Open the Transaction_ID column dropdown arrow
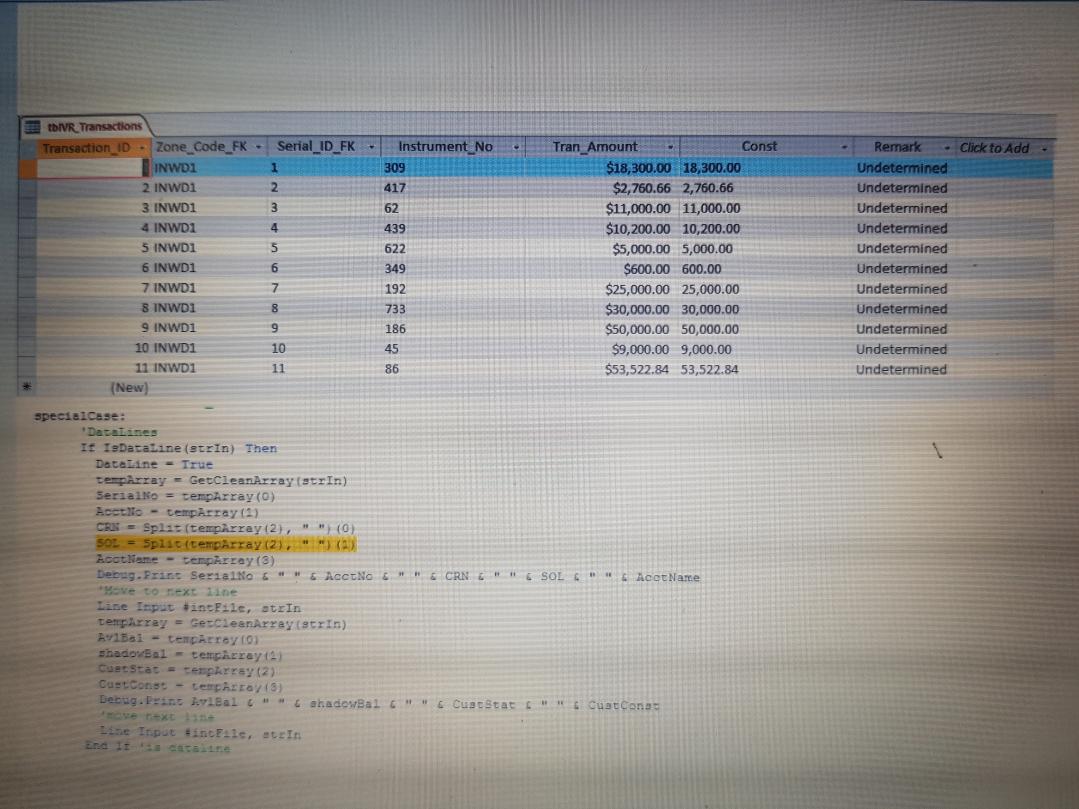The width and height of the screenshot is (1079, 809). [142, 148]
